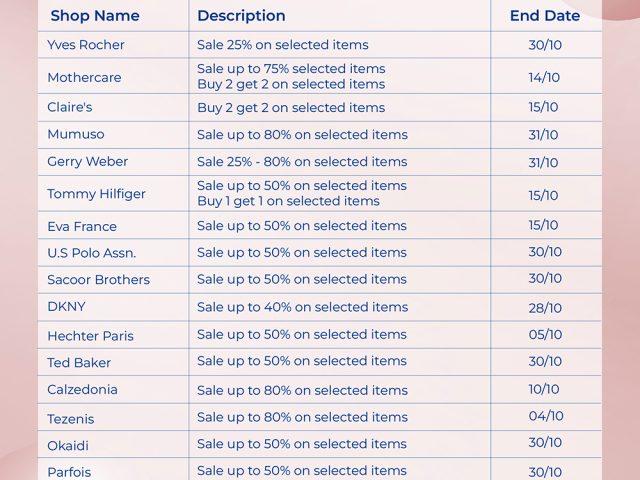This screenshot has width=640, height=480.
Task: Select the Hechter Paris end date 05/10
Action: (545, 335)
